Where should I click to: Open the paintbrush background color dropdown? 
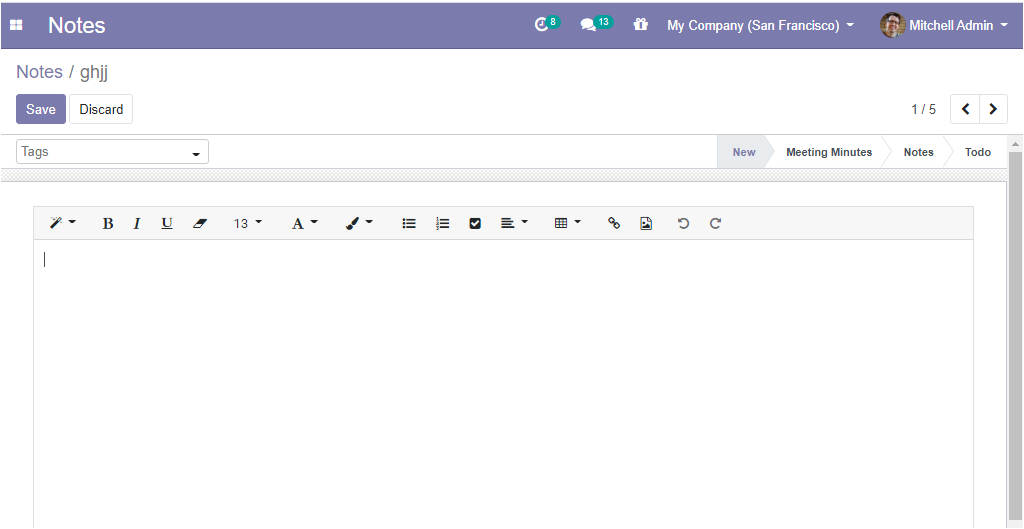pos(359,223)
